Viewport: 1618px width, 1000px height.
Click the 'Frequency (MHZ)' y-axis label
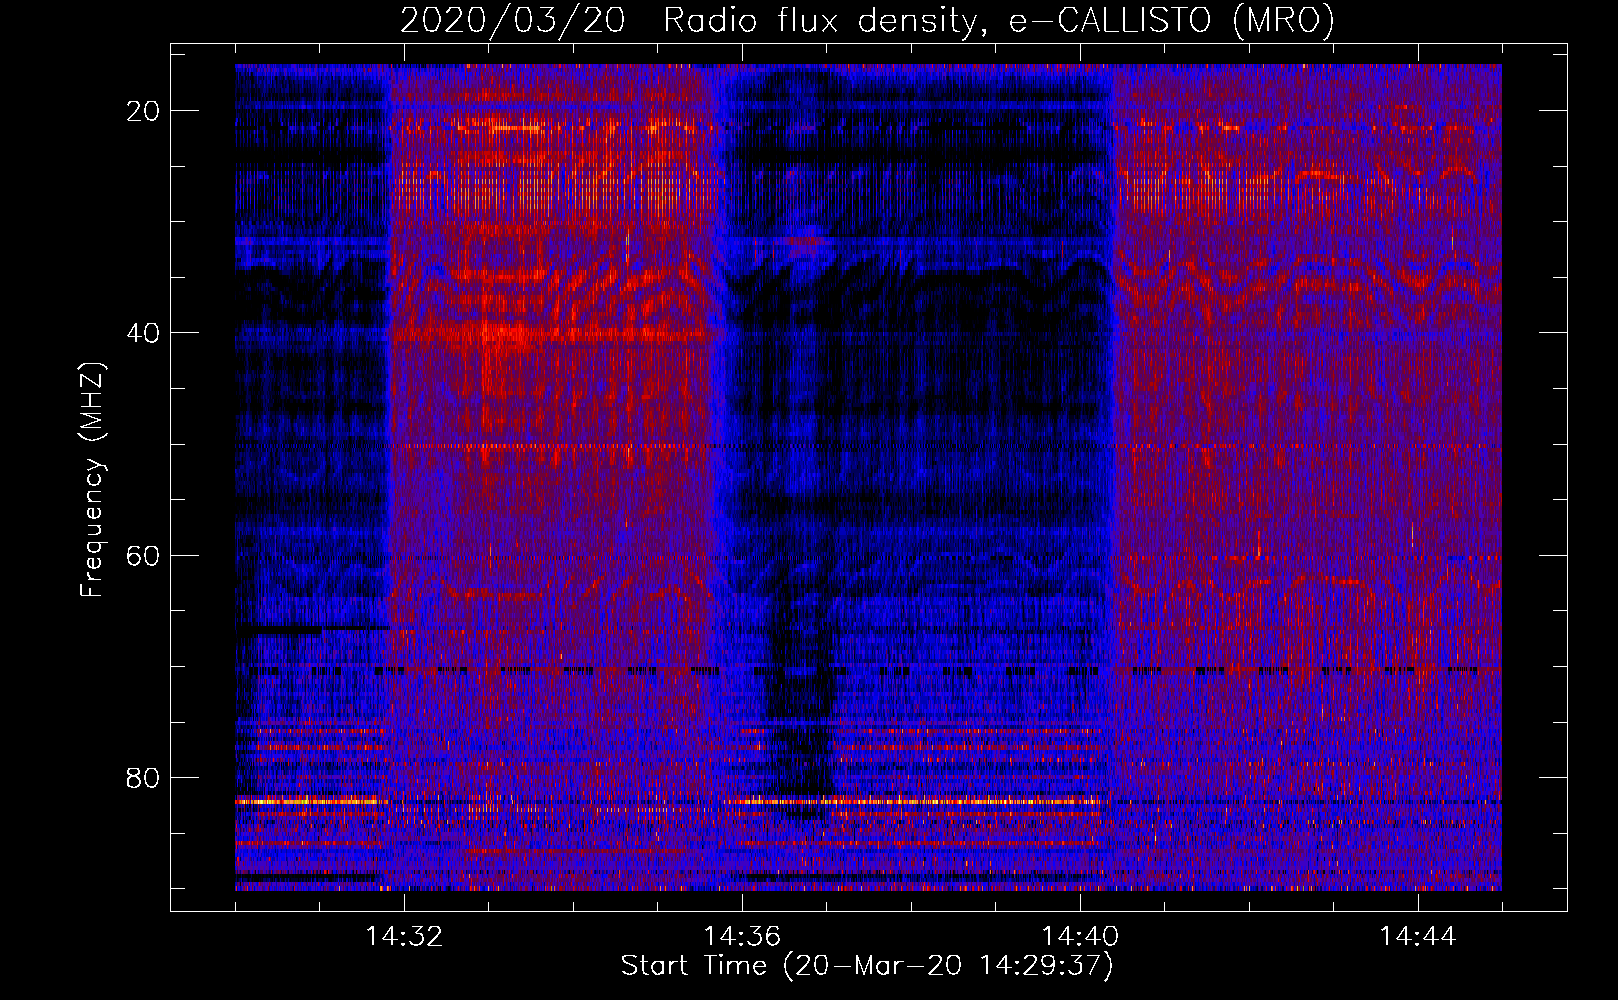[92, 480]
